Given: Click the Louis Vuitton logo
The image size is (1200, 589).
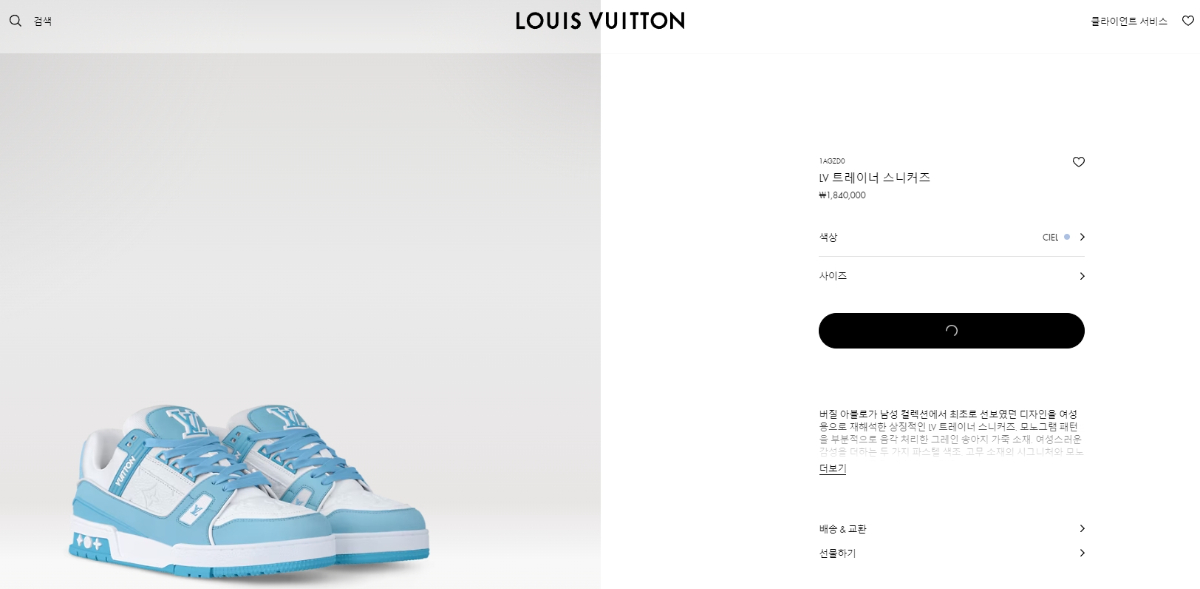Looking at the screenshot, I should coord(600,21).
